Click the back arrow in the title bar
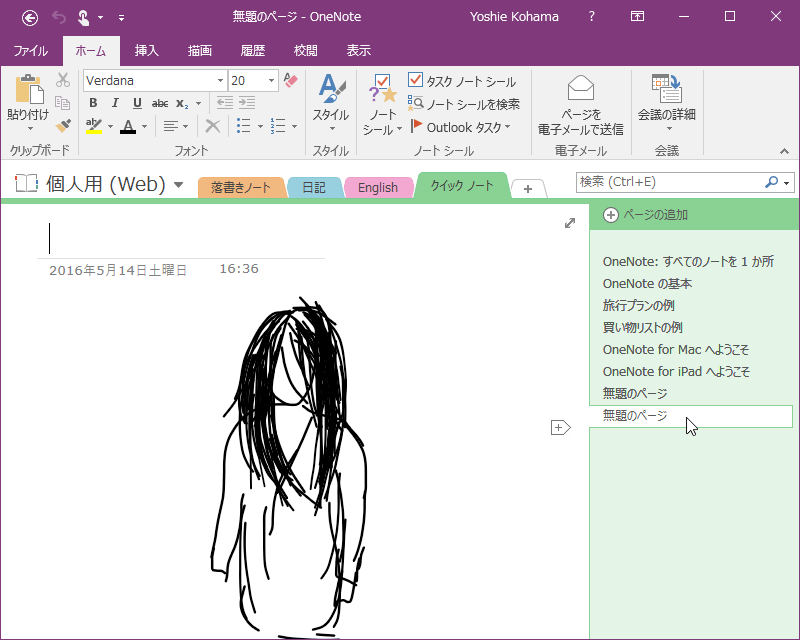The height and width of the screenshot is (640, 800). [30, 17]
